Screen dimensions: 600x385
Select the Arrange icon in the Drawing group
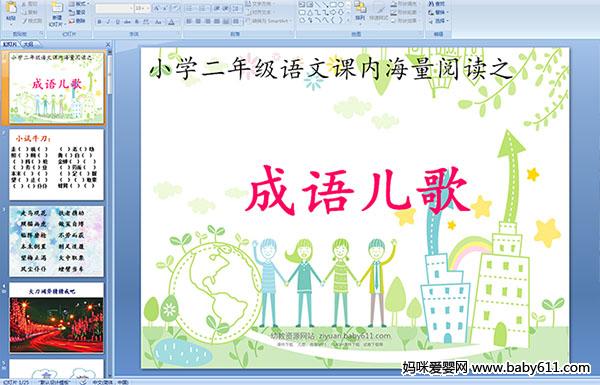(x=360, y=11)
